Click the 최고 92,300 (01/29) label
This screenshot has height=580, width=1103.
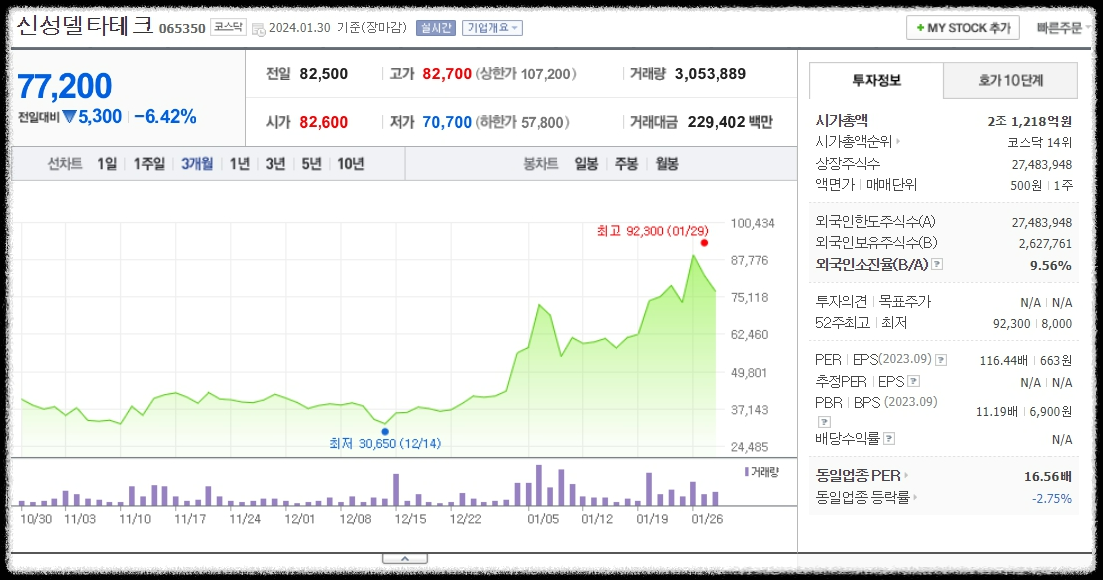tap(653, 231)
